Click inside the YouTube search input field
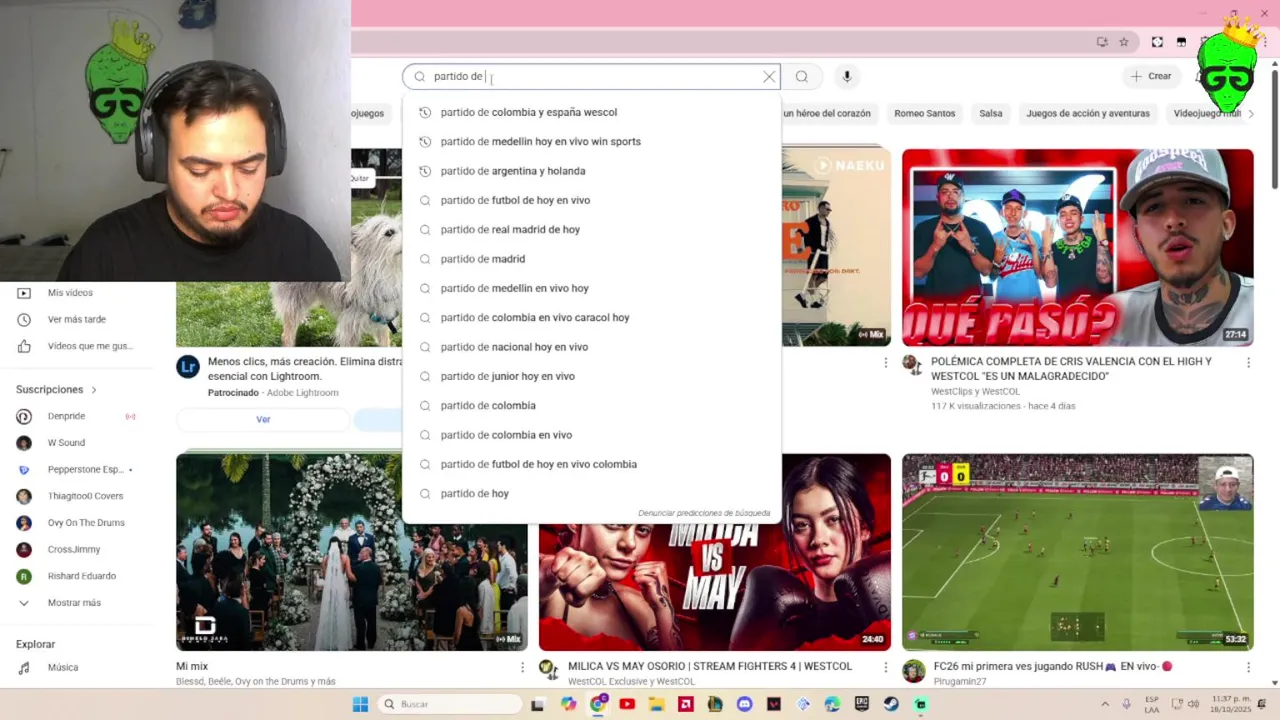Screen dimensions: 1280x720 coord(592,77)
